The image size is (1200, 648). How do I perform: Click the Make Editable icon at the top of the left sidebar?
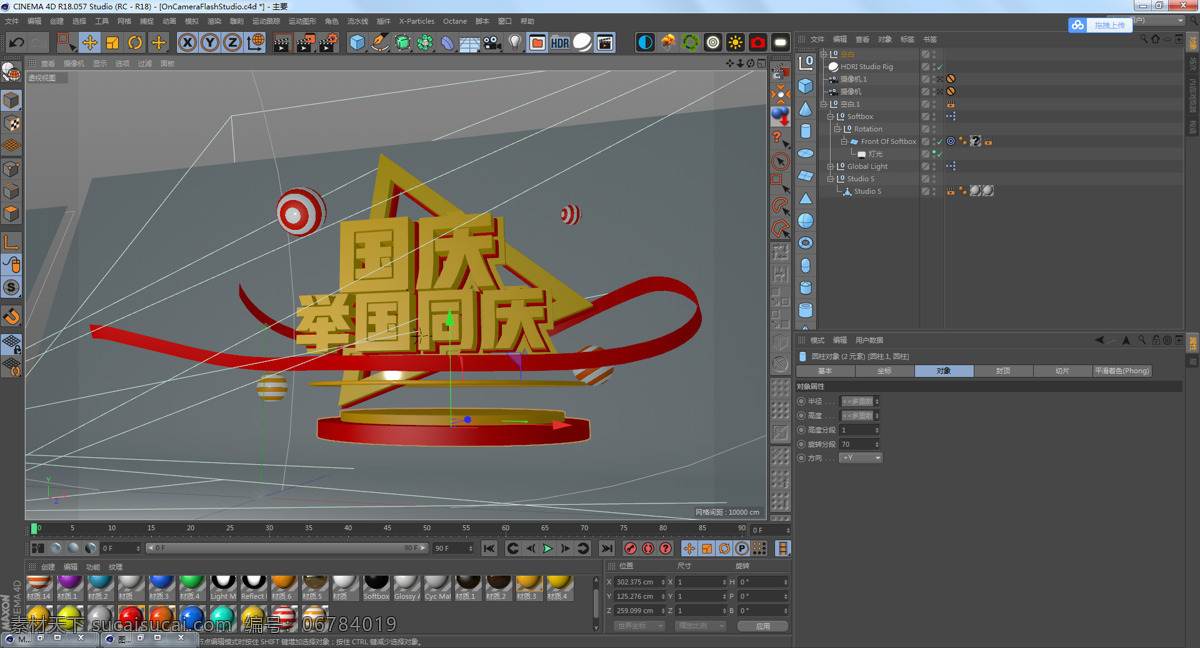click(x=11, y=72)
